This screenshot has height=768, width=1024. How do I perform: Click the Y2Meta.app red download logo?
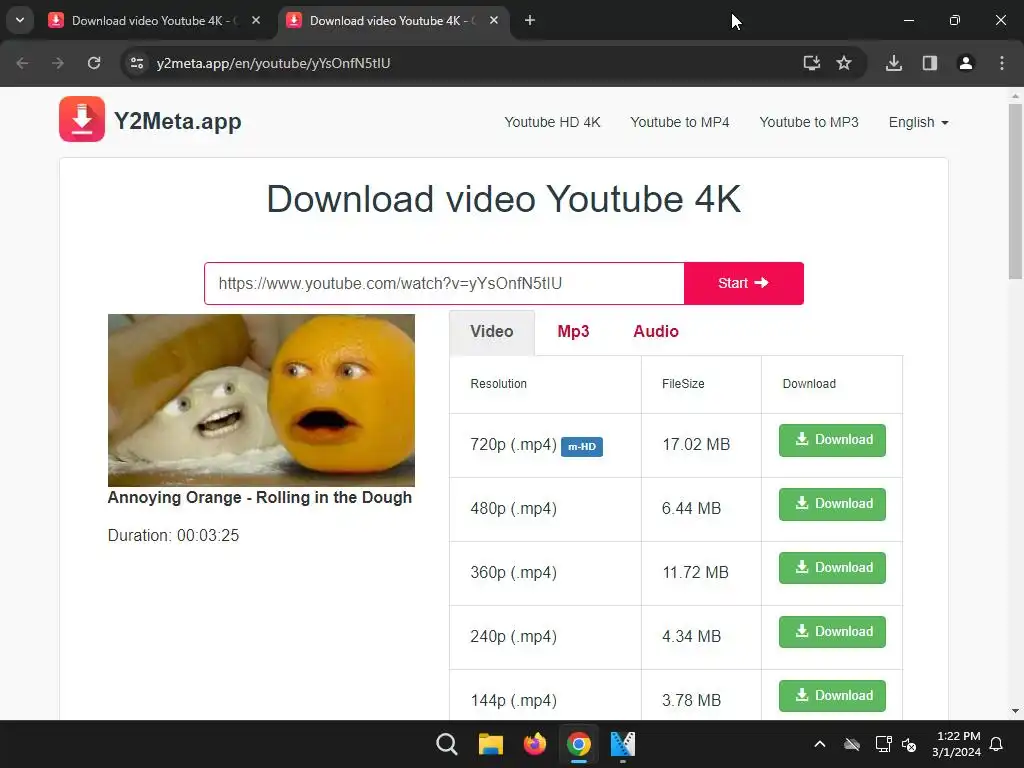(82, 119)
